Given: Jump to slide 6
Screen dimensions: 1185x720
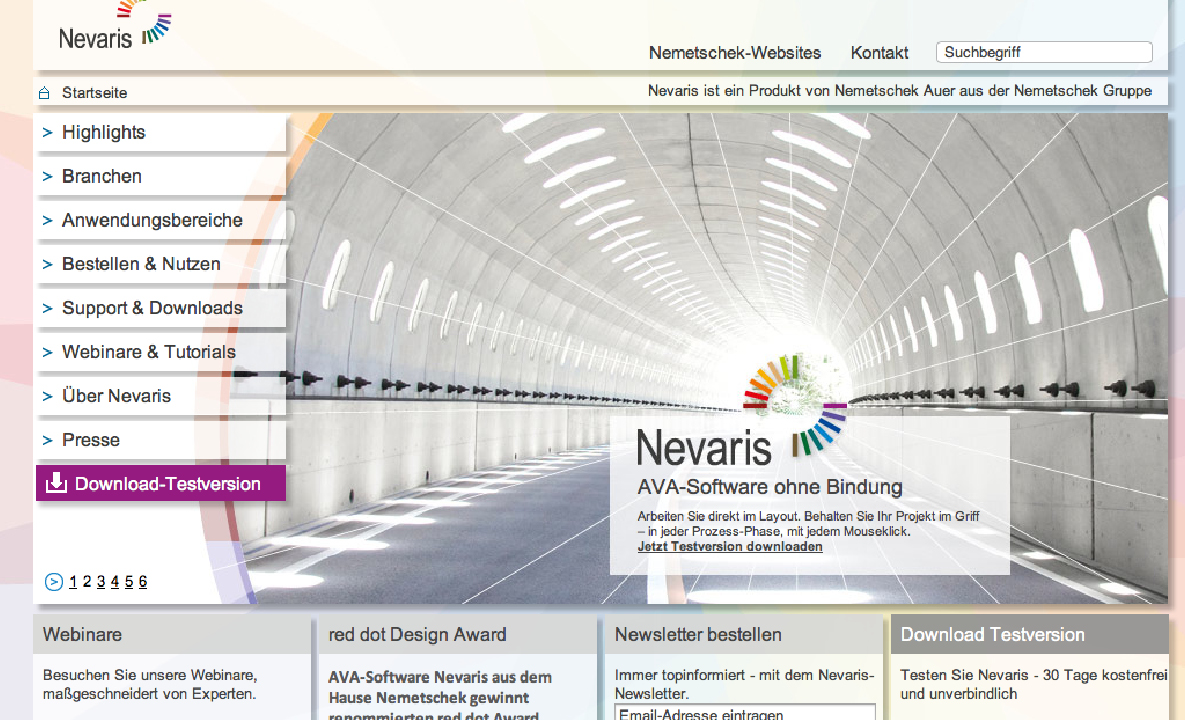Looking at the screenshot, I should coord(143,582).
